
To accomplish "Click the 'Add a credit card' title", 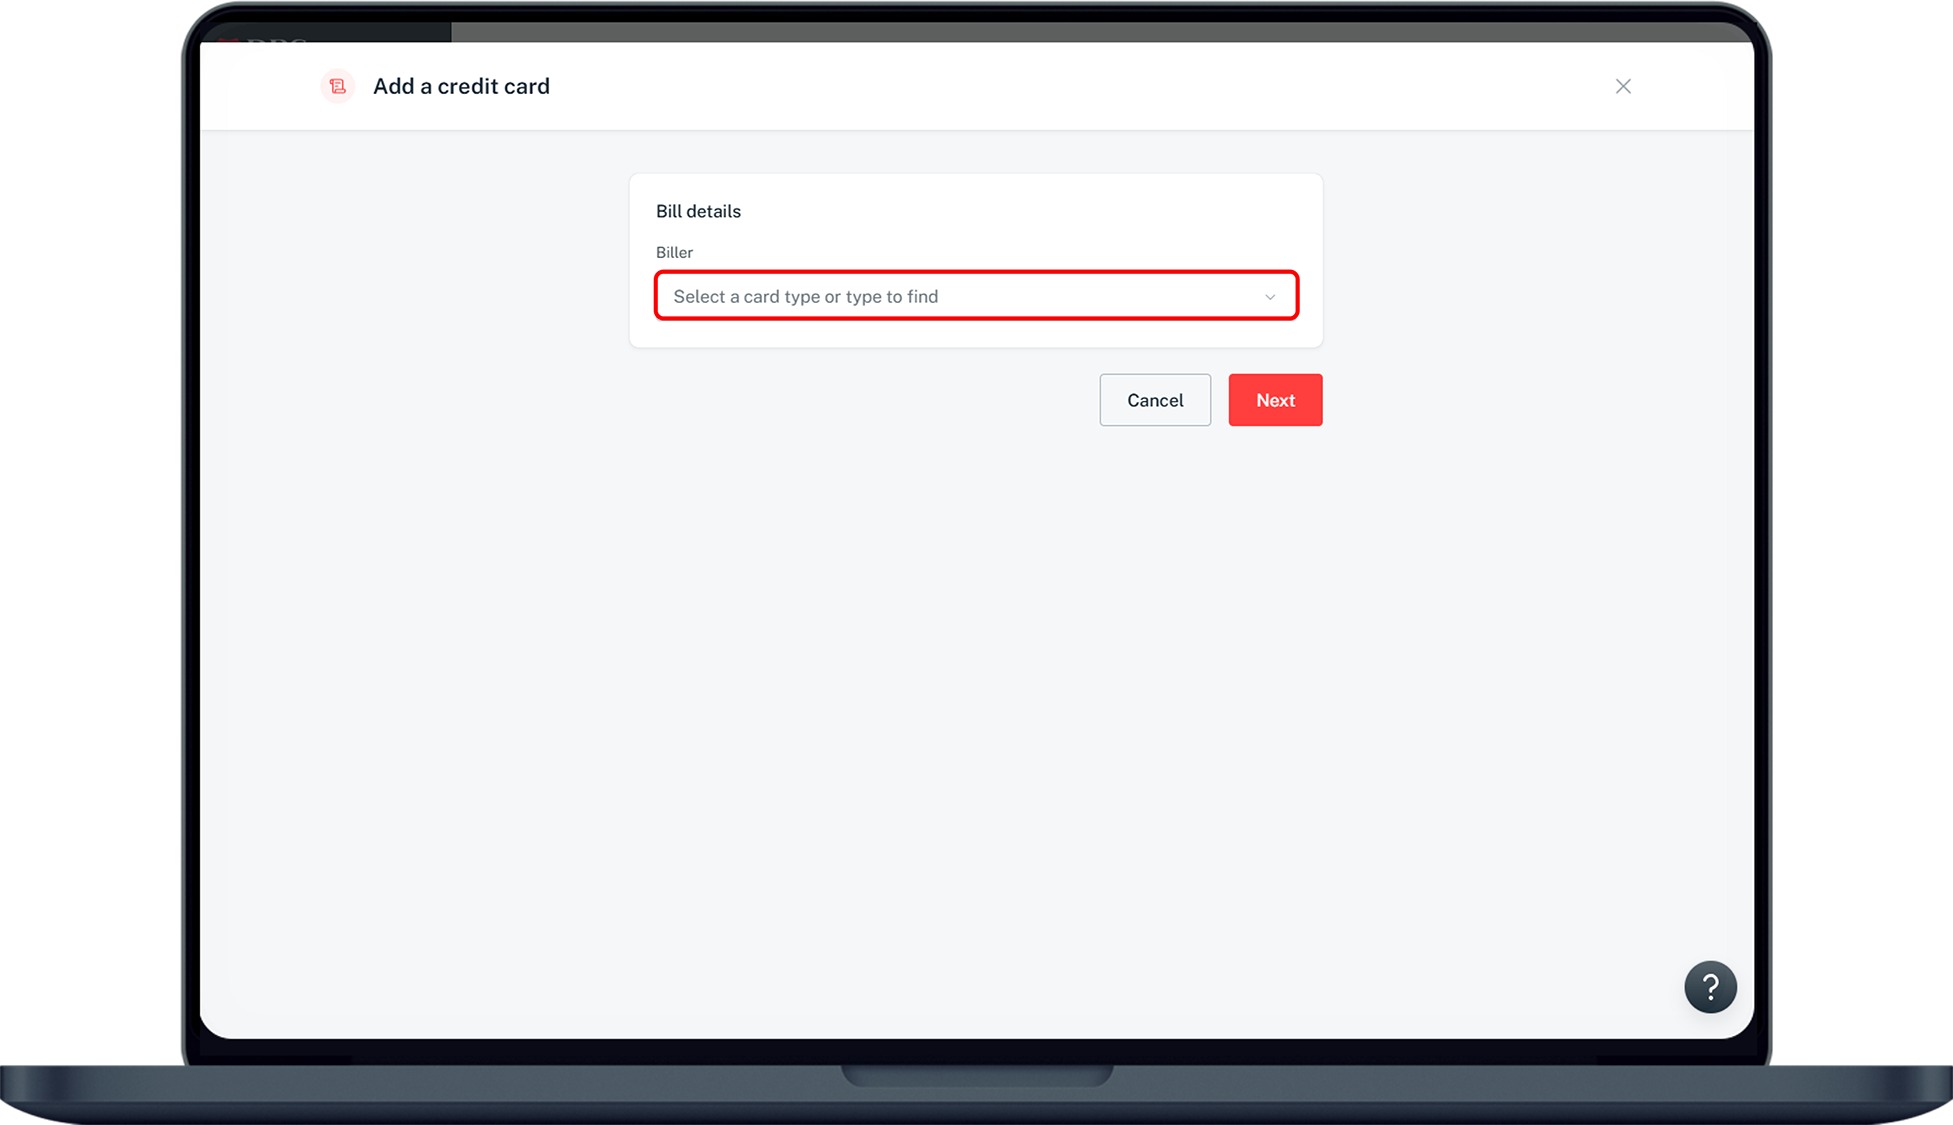I will point(461,86).
